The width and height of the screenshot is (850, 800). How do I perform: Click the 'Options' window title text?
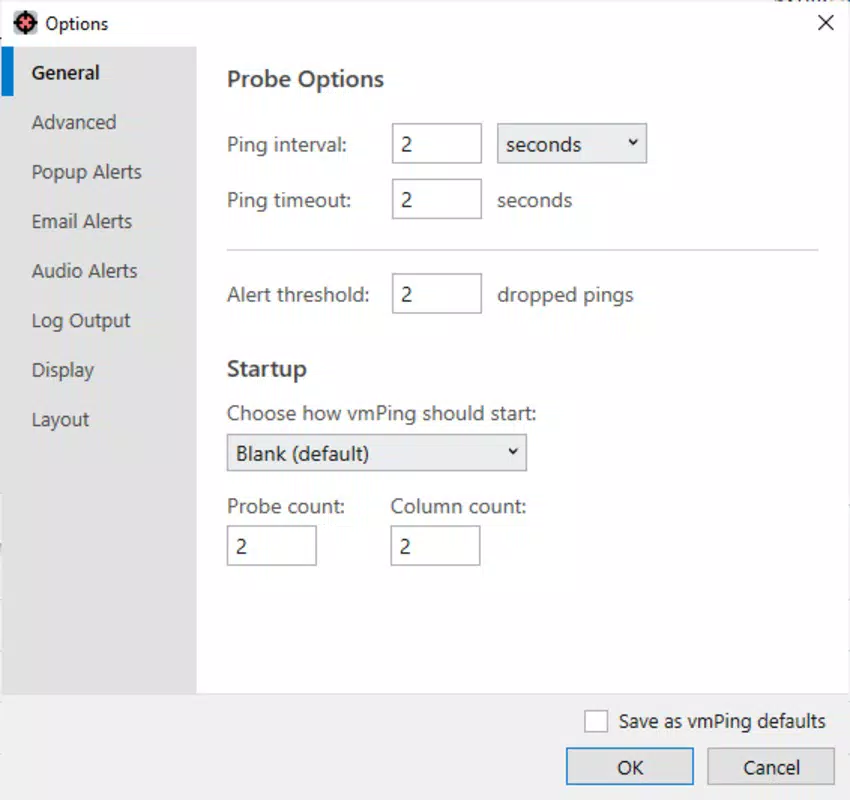tap(77, 24)
